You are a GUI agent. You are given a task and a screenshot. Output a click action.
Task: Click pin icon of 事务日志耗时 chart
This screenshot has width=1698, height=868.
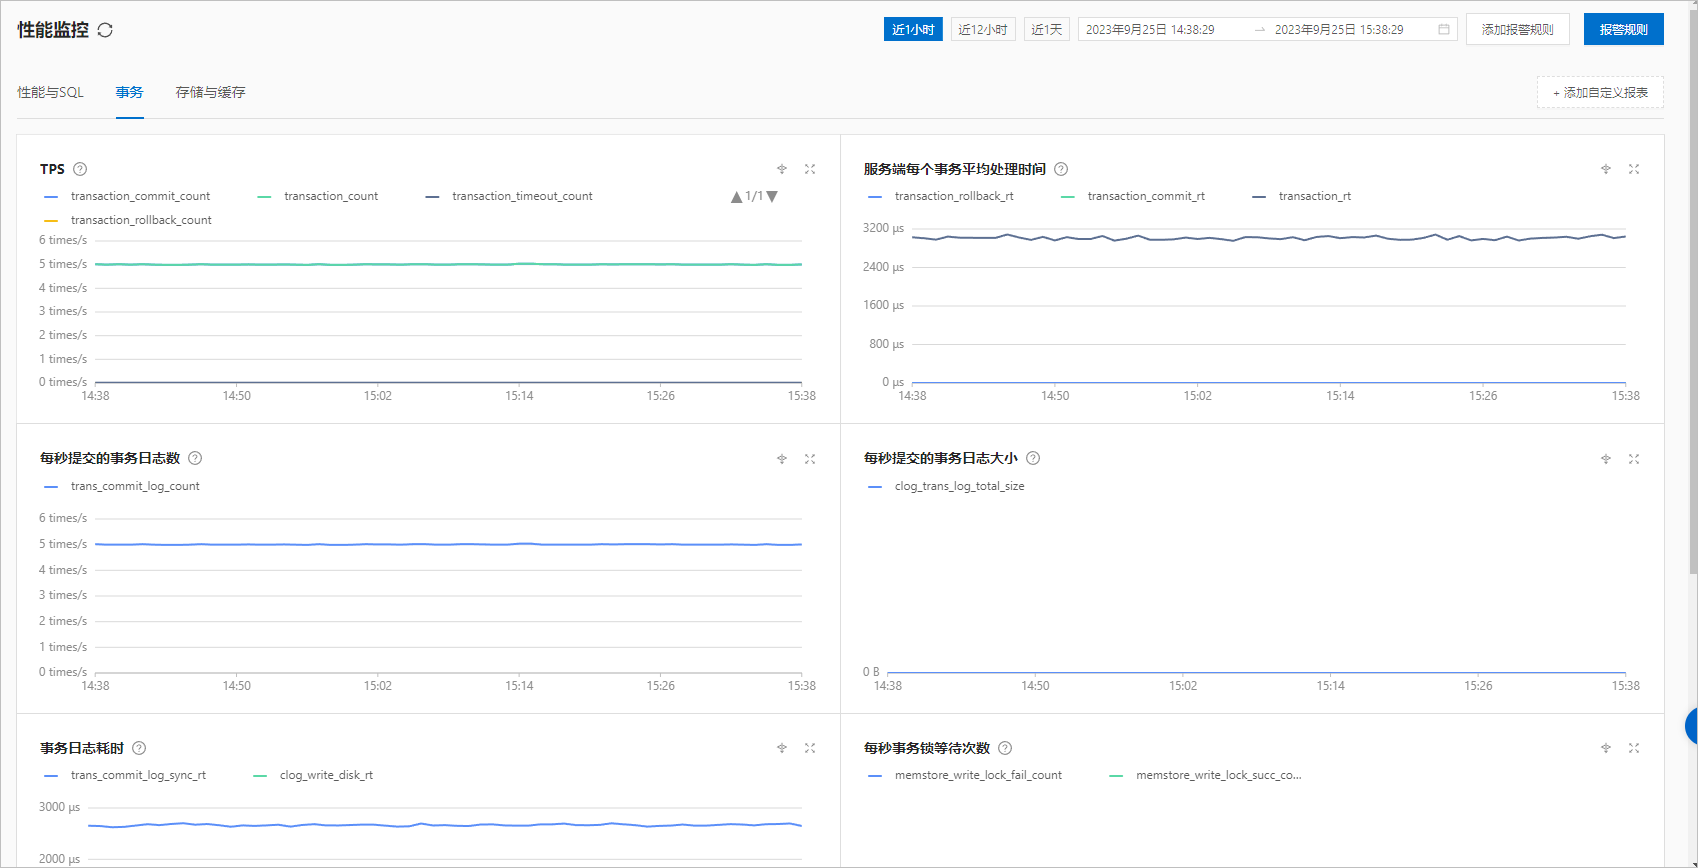click(782, 748)
